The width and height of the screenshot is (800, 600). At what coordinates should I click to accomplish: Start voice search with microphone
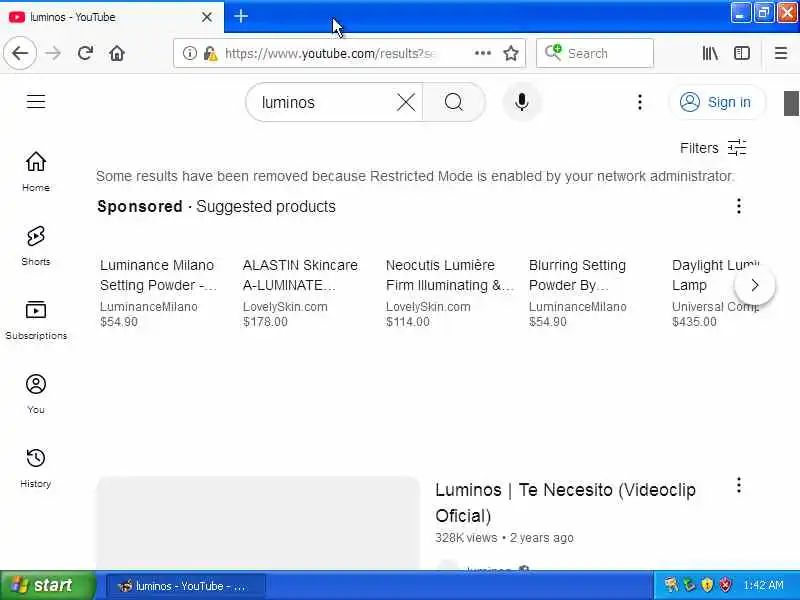[521, 102]
